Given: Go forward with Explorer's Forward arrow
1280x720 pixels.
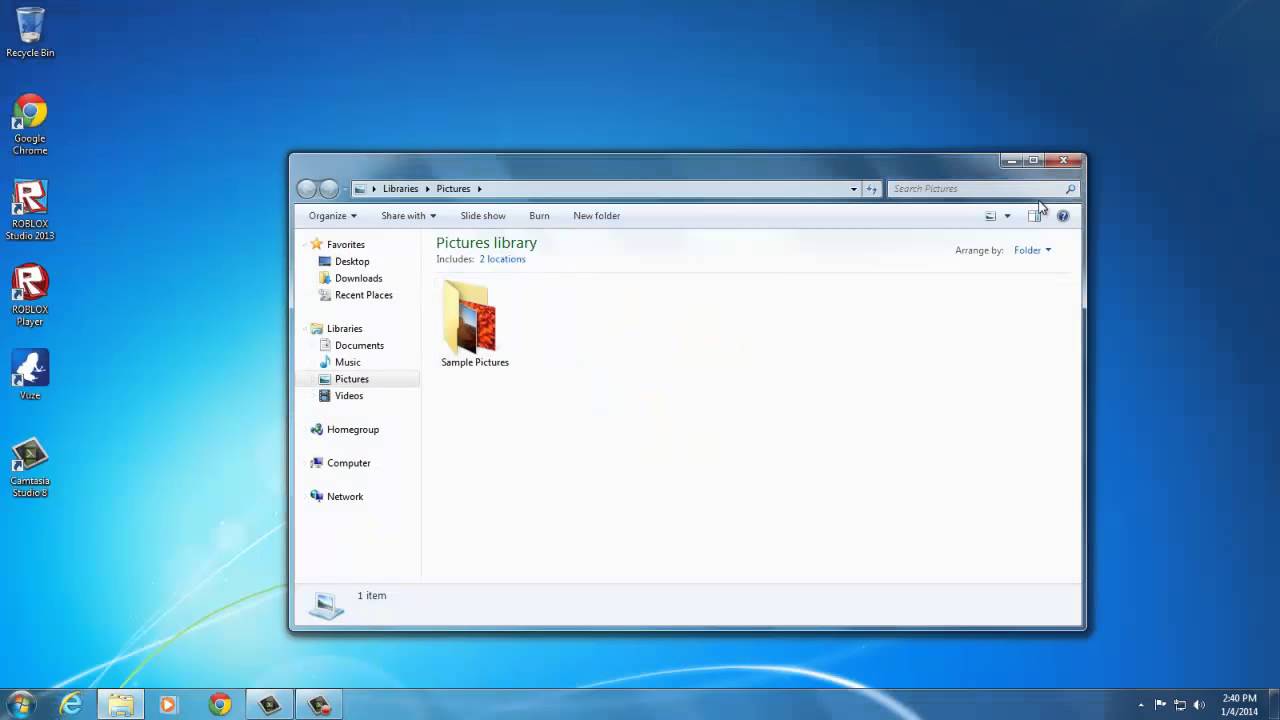Looking at the screenshot, I should [329, 189].
